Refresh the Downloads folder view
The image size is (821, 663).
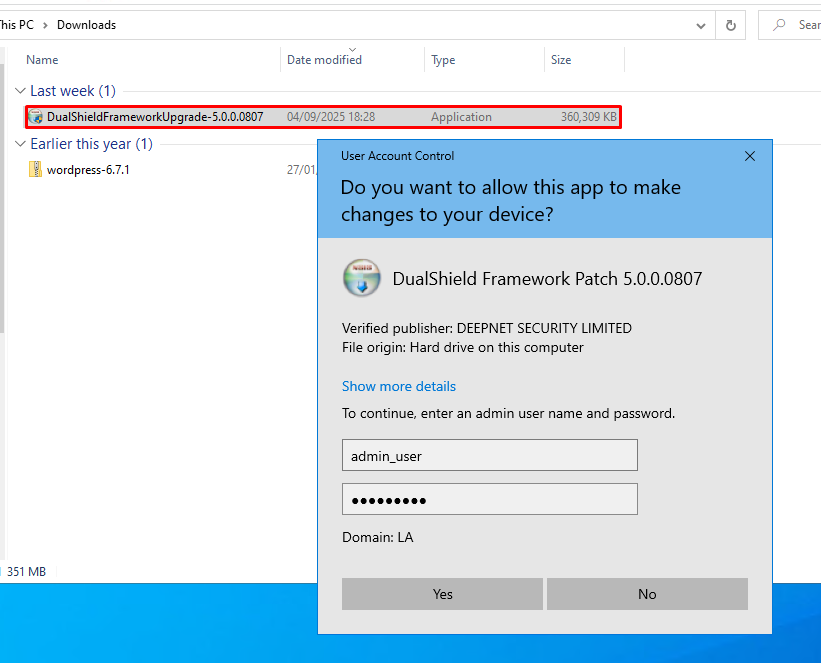[731, 25]
